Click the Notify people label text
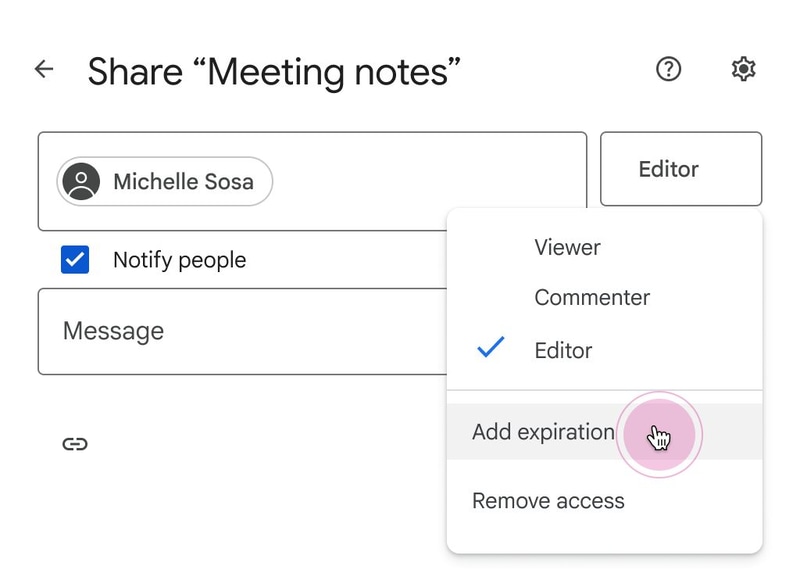Viewport: 800px width, 577px height. (x=179, y=261)
